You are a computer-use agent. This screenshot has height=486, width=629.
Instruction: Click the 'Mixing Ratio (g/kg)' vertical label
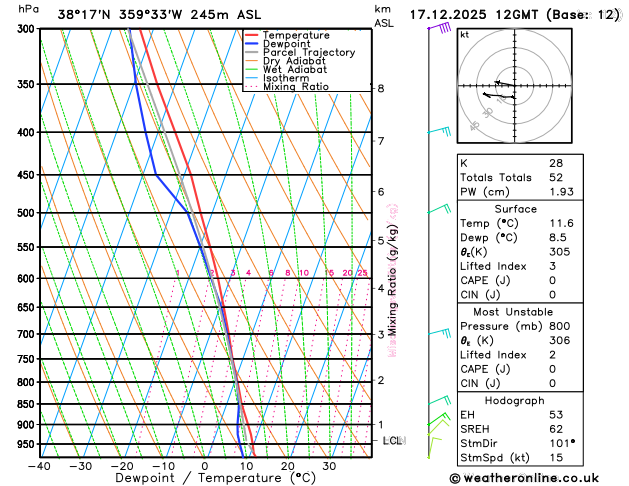393,280
